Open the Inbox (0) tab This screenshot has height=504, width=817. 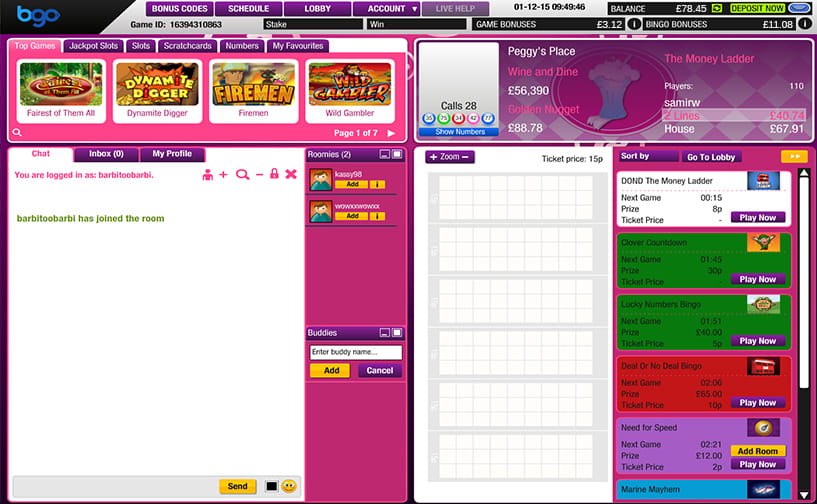coord(106,154)
